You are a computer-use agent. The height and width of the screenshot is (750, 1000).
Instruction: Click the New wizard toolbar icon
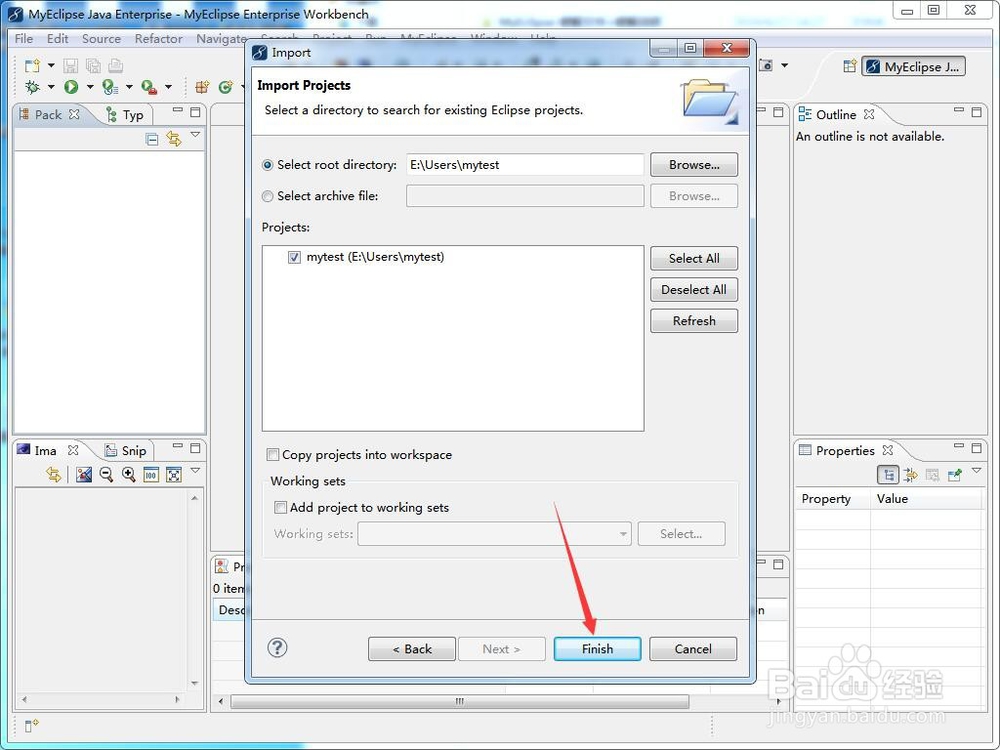click(32, 66)
